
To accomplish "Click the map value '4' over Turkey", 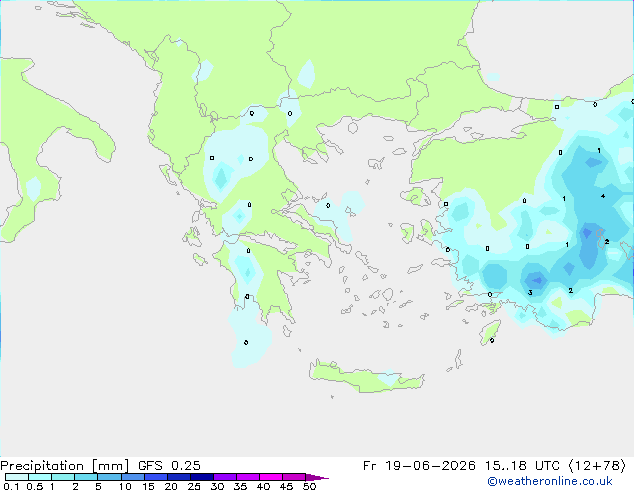I will coord(603,196).
